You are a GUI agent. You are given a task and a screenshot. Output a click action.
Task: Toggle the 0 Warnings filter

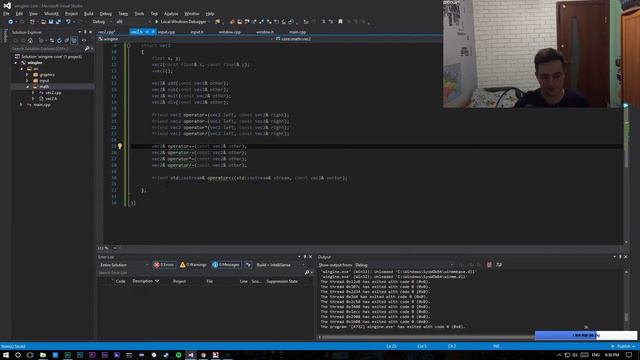193,265
